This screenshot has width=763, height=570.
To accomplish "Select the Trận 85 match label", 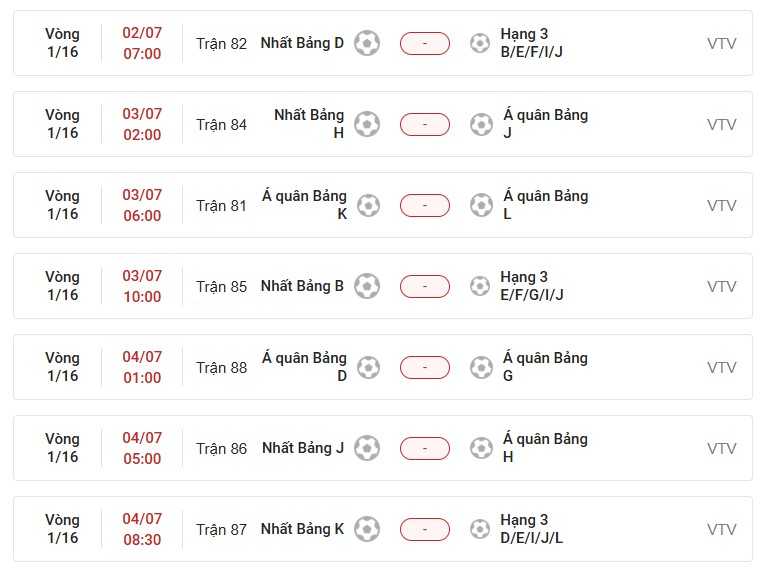I will (221, 286).
